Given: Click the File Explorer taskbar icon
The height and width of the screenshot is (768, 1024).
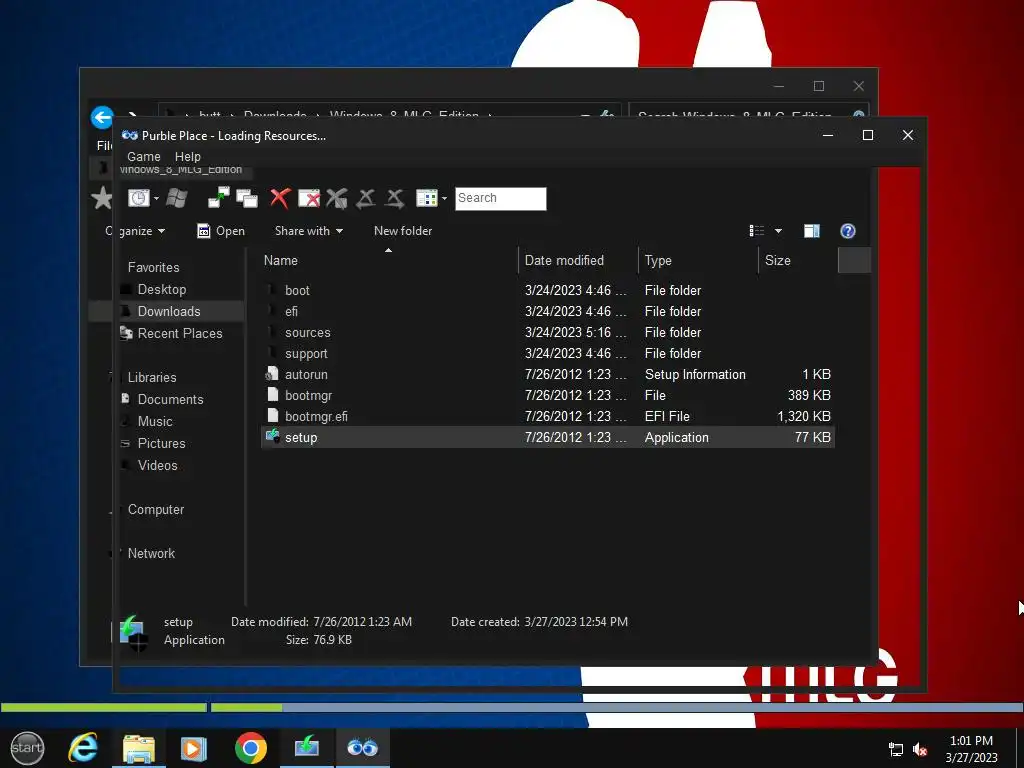Looking at the screenshot, I should pos(139,748).
